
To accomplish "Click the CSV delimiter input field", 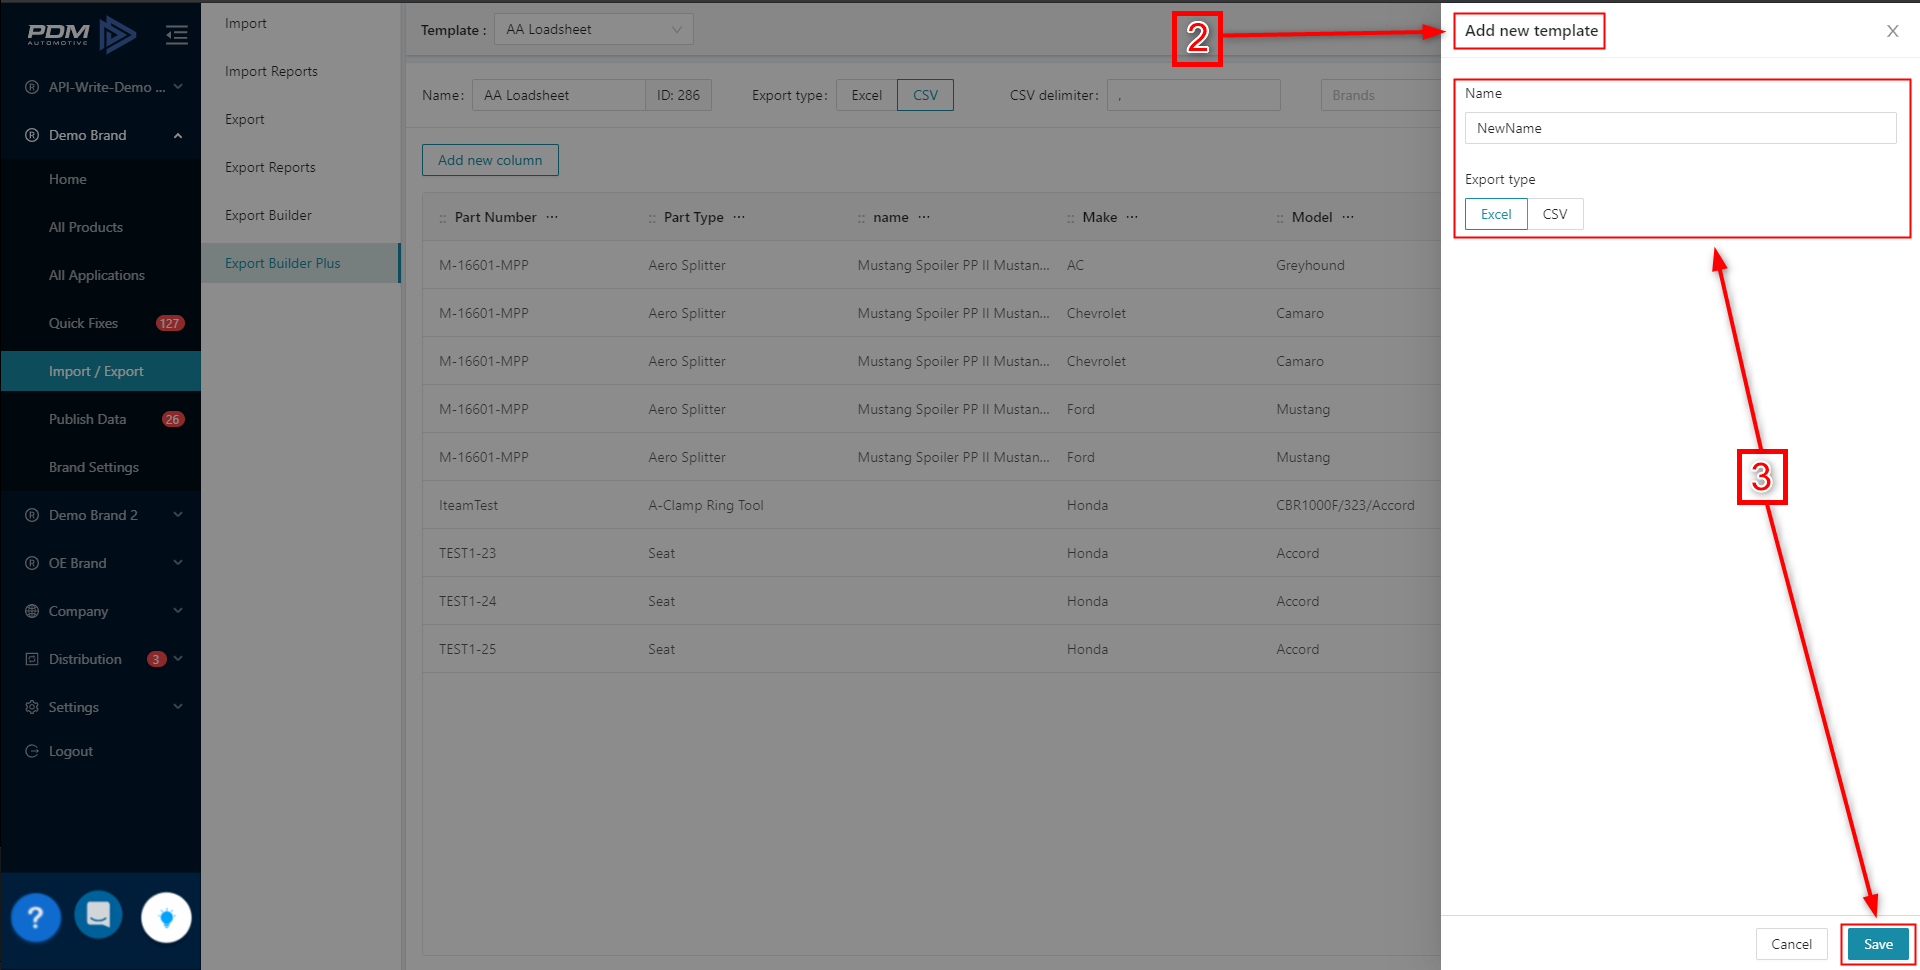I will (1193, 95).
